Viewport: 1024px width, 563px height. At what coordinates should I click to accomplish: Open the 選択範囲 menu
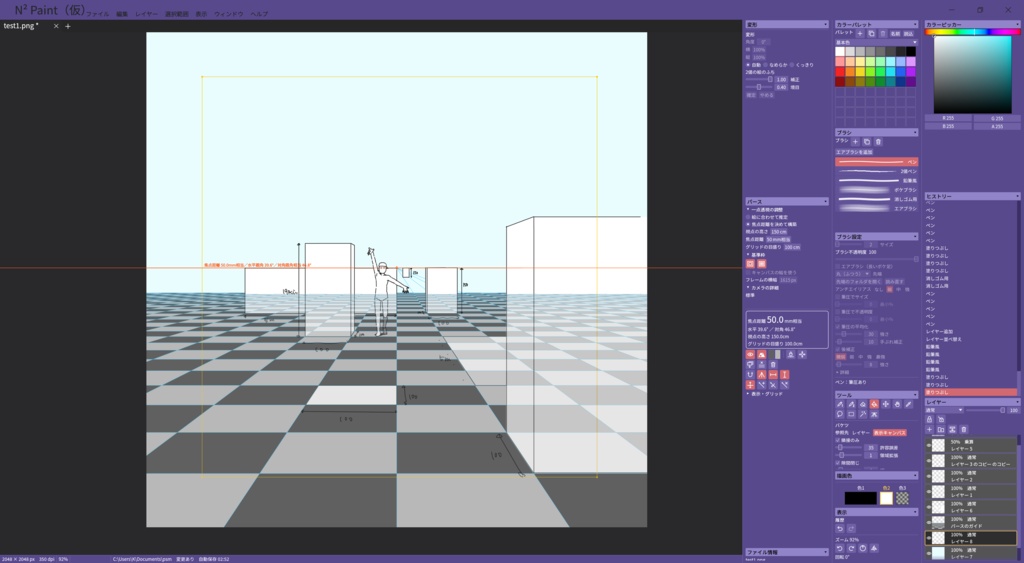(176, 14)
